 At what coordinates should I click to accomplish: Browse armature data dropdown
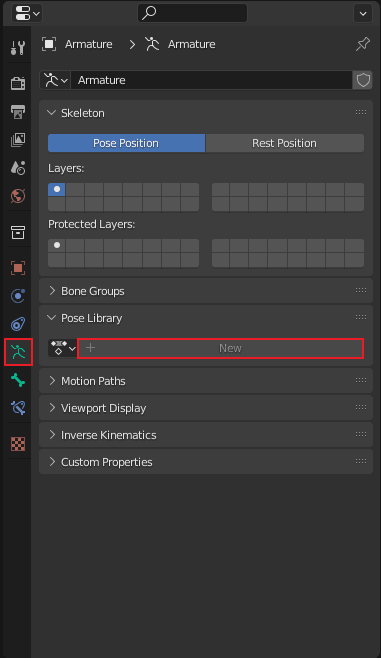(x=56, y=80)
